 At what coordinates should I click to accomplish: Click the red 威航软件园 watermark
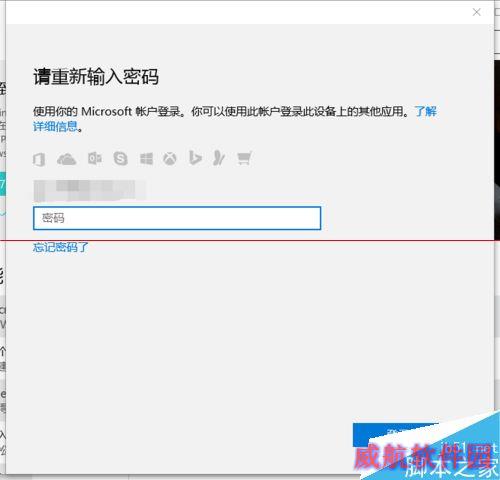422,456
